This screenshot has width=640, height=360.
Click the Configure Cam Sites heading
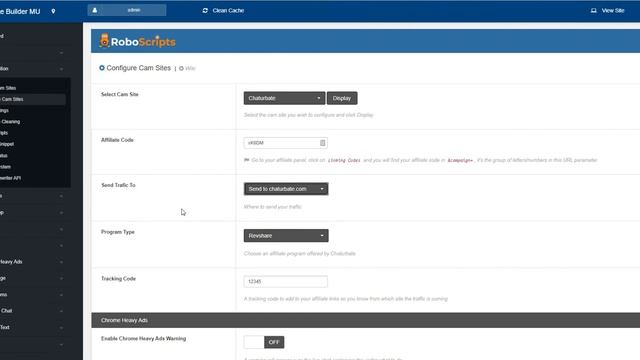coord(139,68)
